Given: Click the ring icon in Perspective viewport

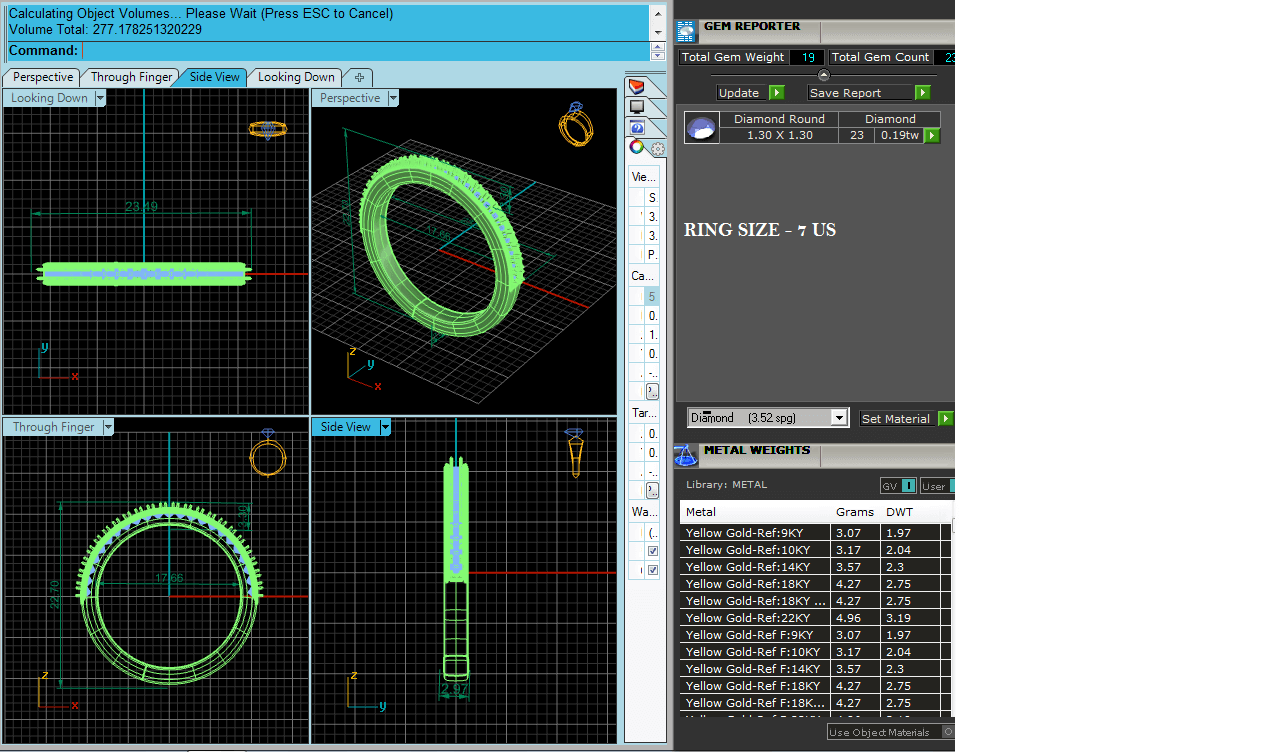Looking at the screenshot, I should pyautogui.click(x=574, y=122).
